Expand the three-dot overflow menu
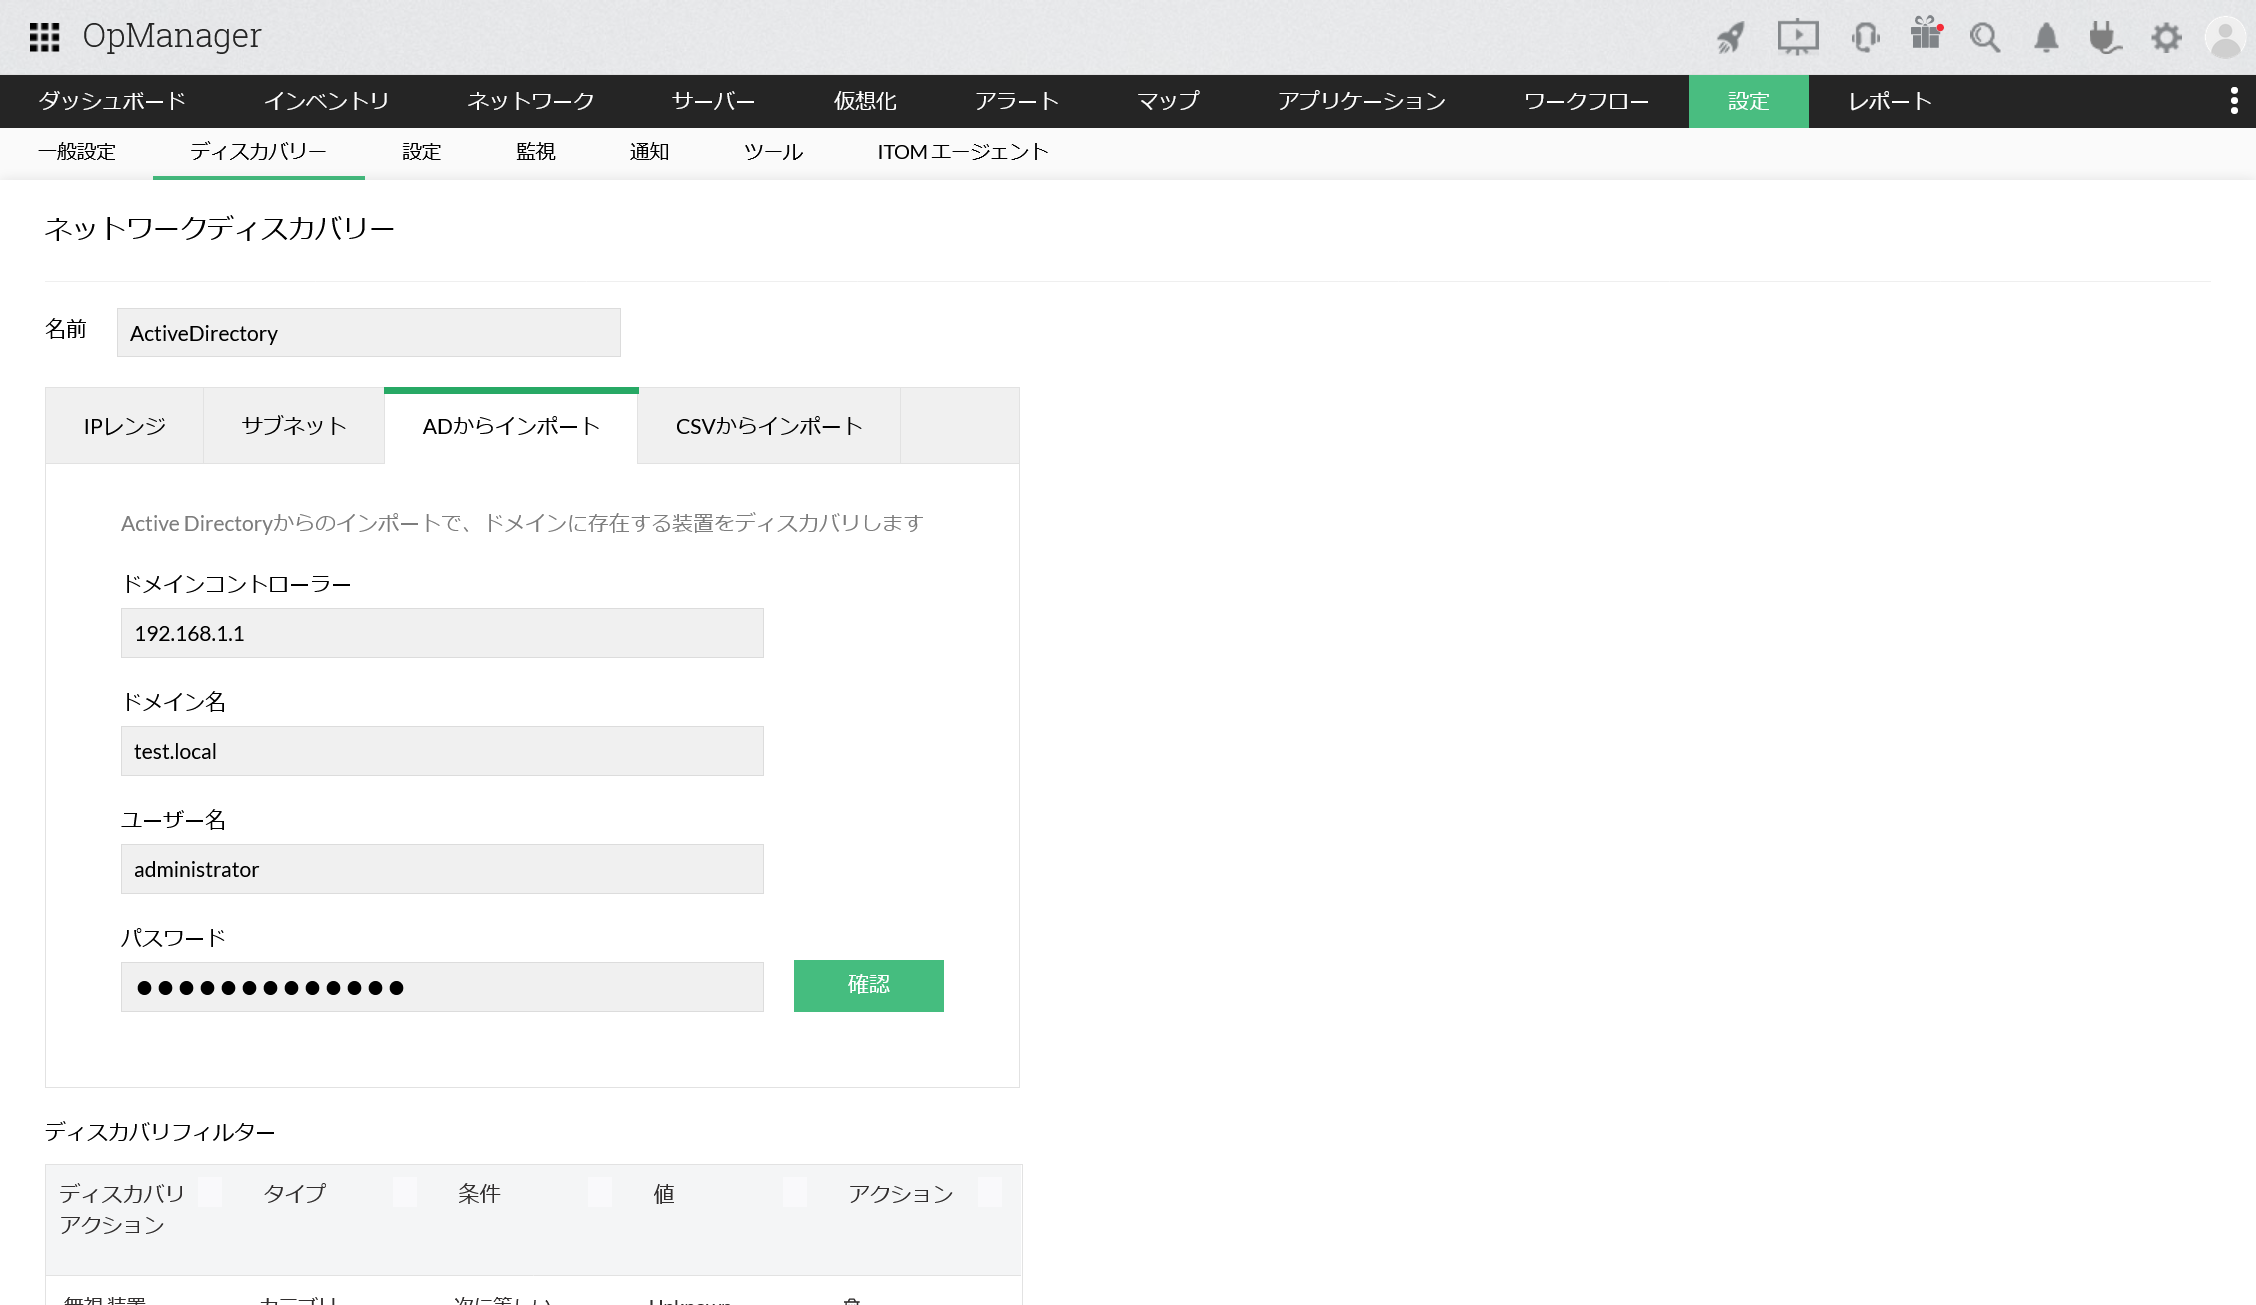This screenshot has width=2256, height=1305. pos(2234,101)
